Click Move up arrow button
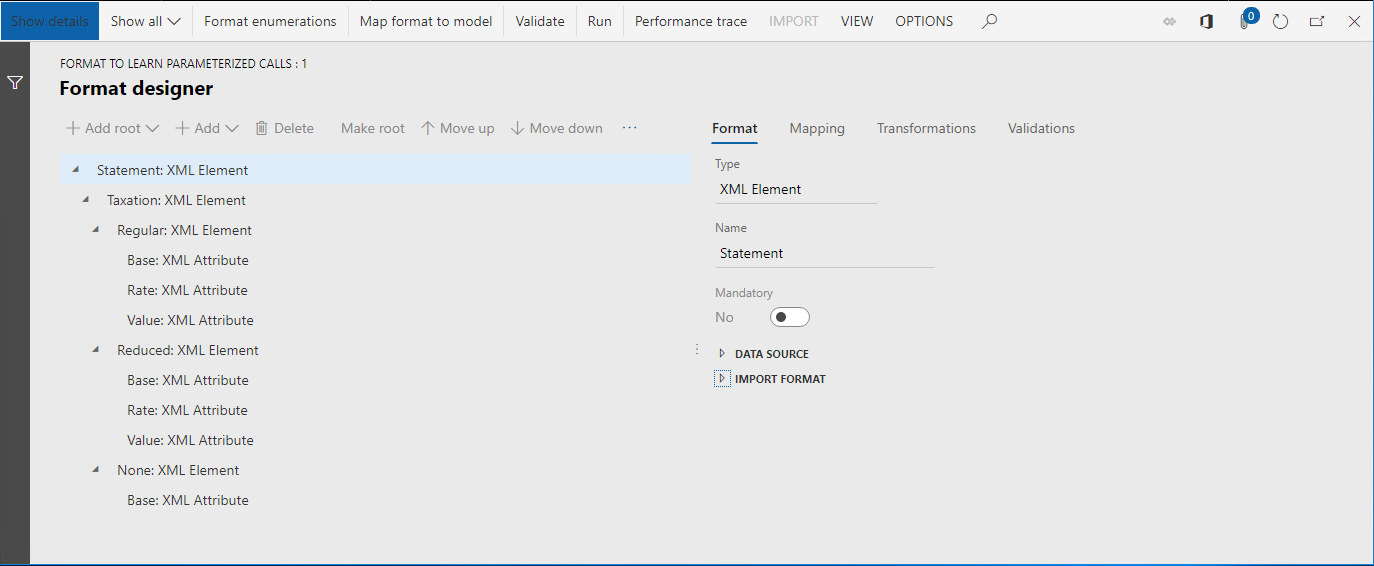Screen dimensions: 1374x566 coord(457,128)
